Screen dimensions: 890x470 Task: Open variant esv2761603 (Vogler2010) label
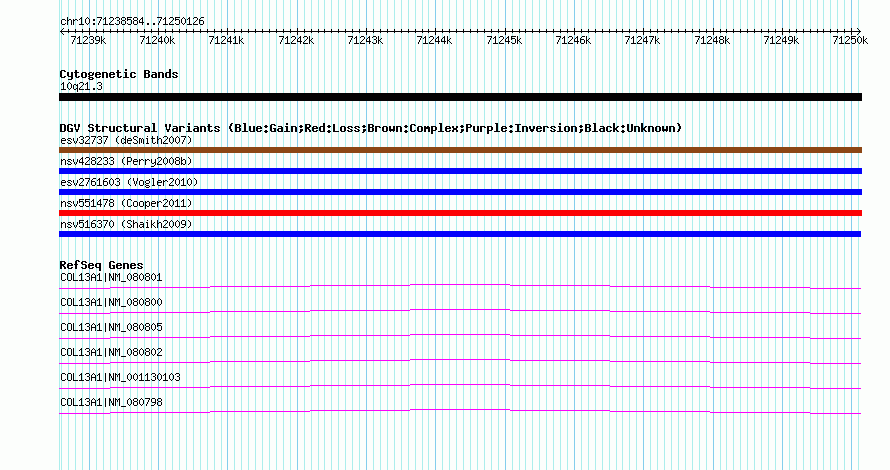(129, 182)
